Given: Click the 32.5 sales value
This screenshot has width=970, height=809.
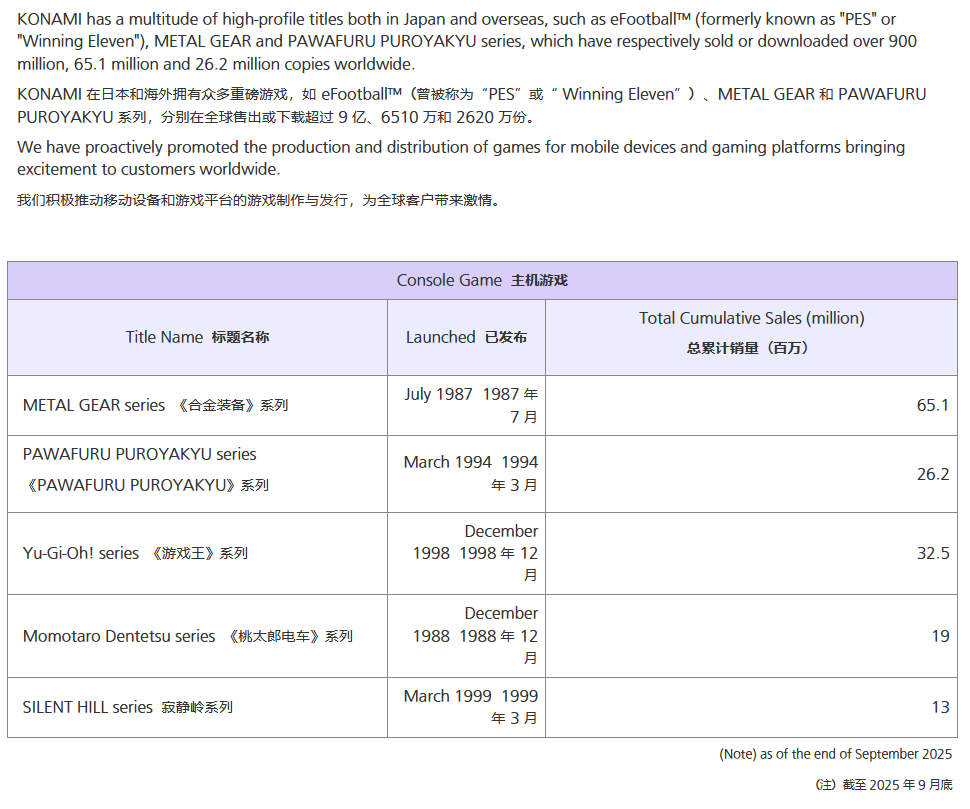Looking at the screenshot, I should pyautogui.click(x=932, y=553).
